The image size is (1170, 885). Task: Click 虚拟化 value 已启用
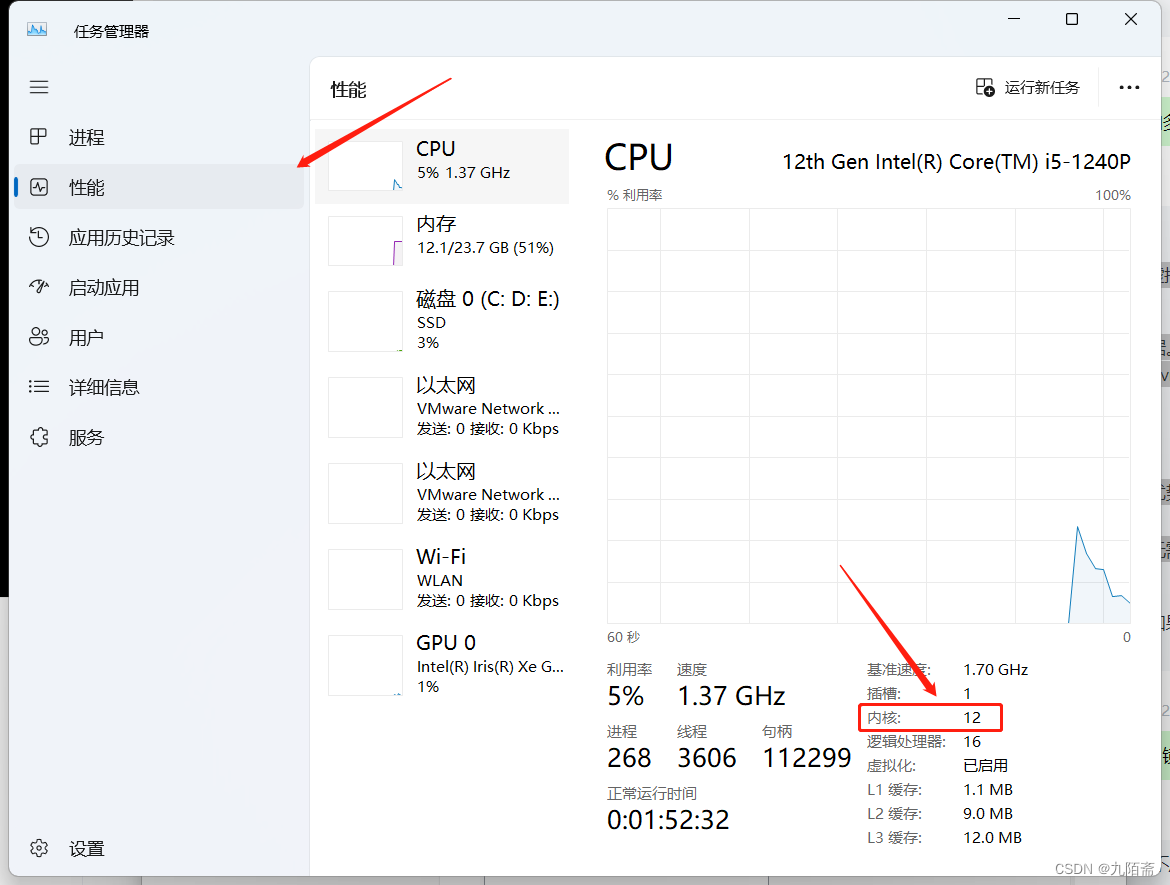click(x=985, y=766)
